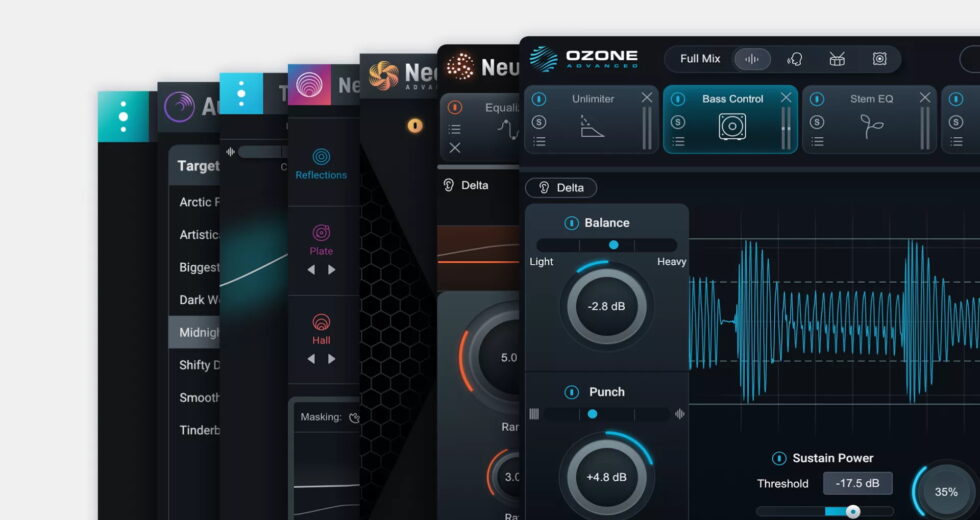
Task: Click the Full Mix label in Ozone
Action: click(700, 59)
